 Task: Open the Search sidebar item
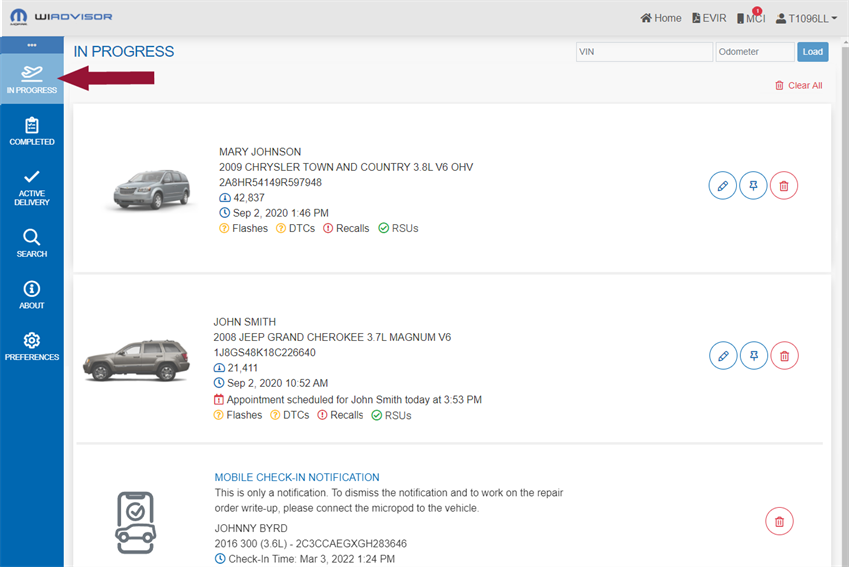click(x=31, y=243)
